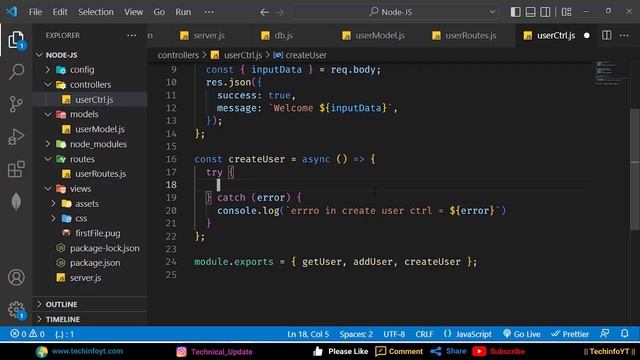Open the Manage settings gear
The height and width of the screenshot is (360, 640).
[16, 310]
